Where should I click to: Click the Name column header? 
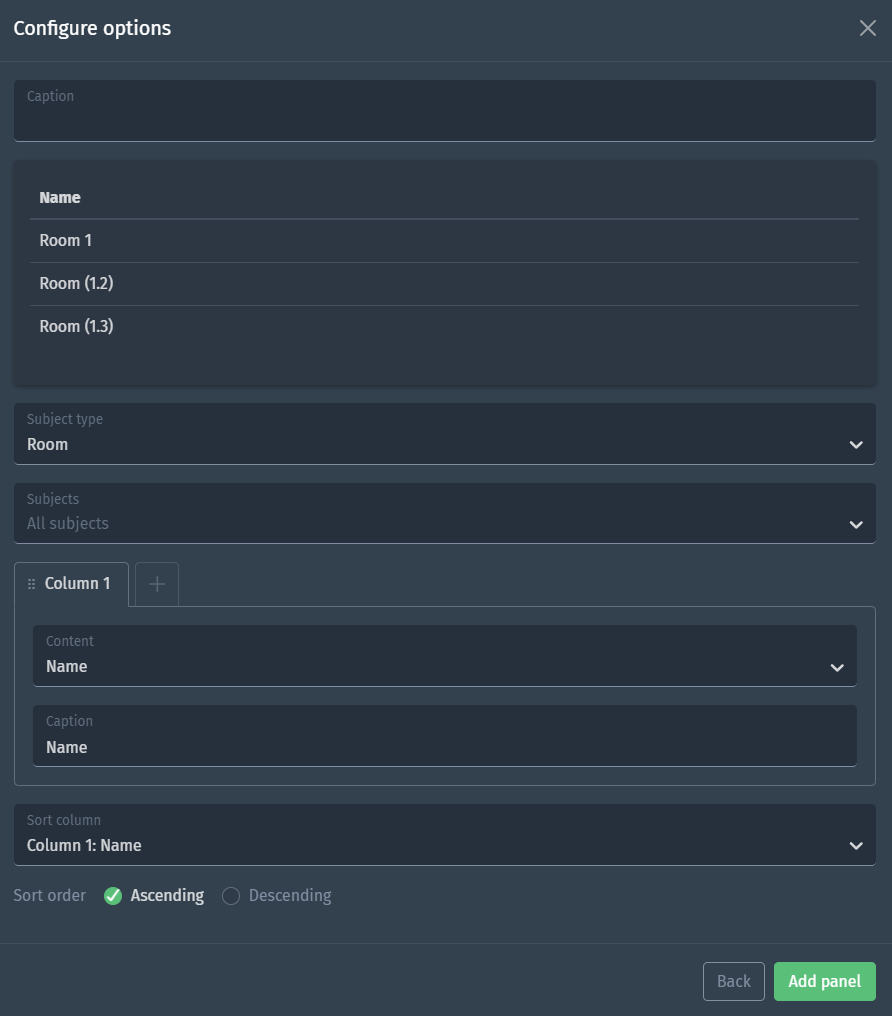(x=60, y=198)
